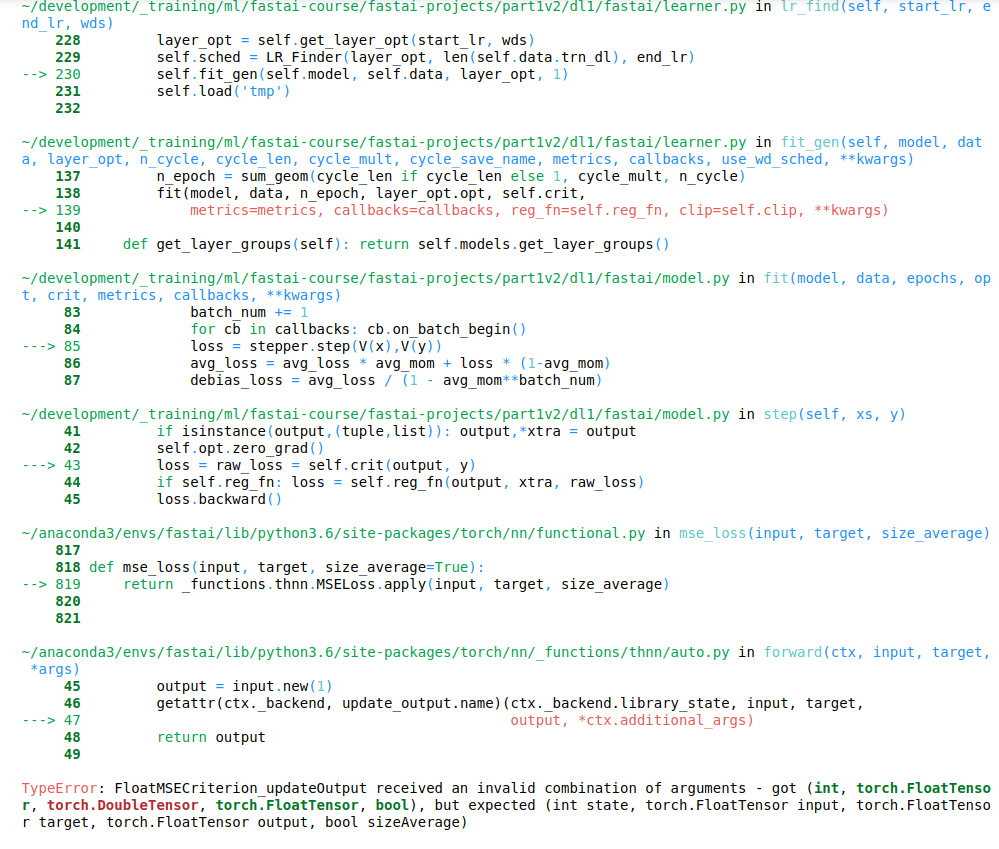Click the 'def mse_loss' line 818
Viewport: 999px width, 849px height.
[x=287, y=567]
